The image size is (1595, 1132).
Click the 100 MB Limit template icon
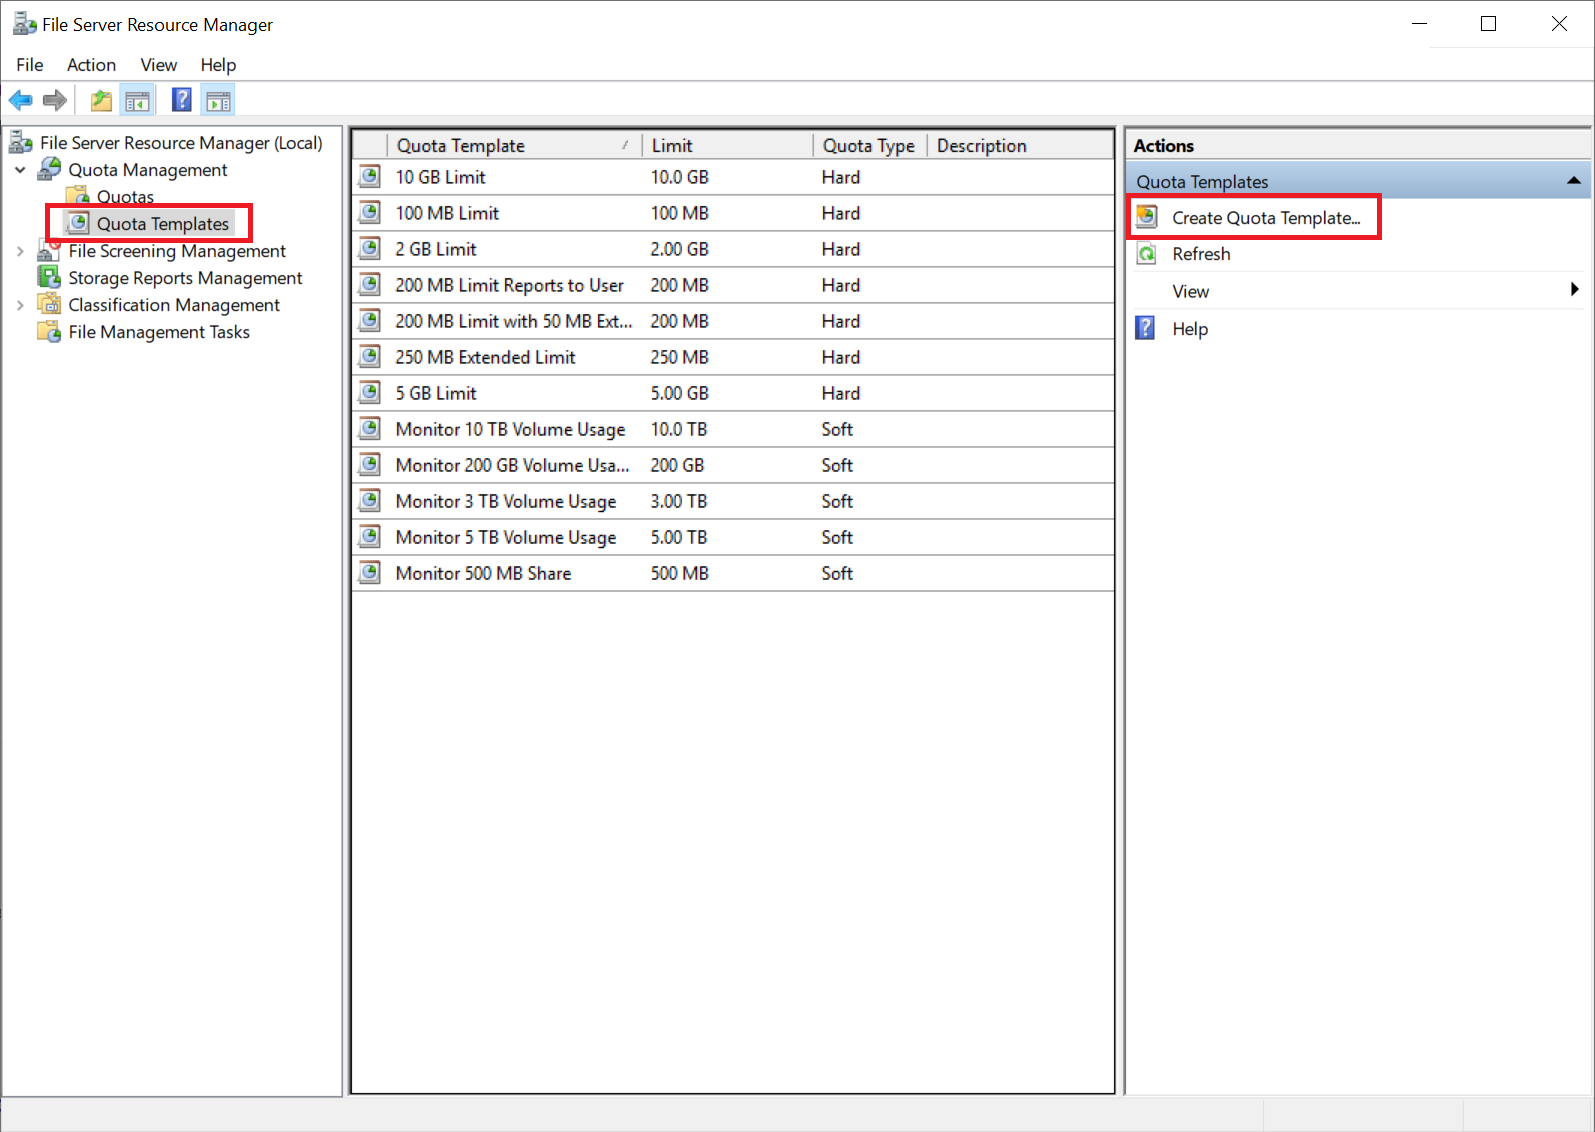pyautogui.click(x=370, y=213)
